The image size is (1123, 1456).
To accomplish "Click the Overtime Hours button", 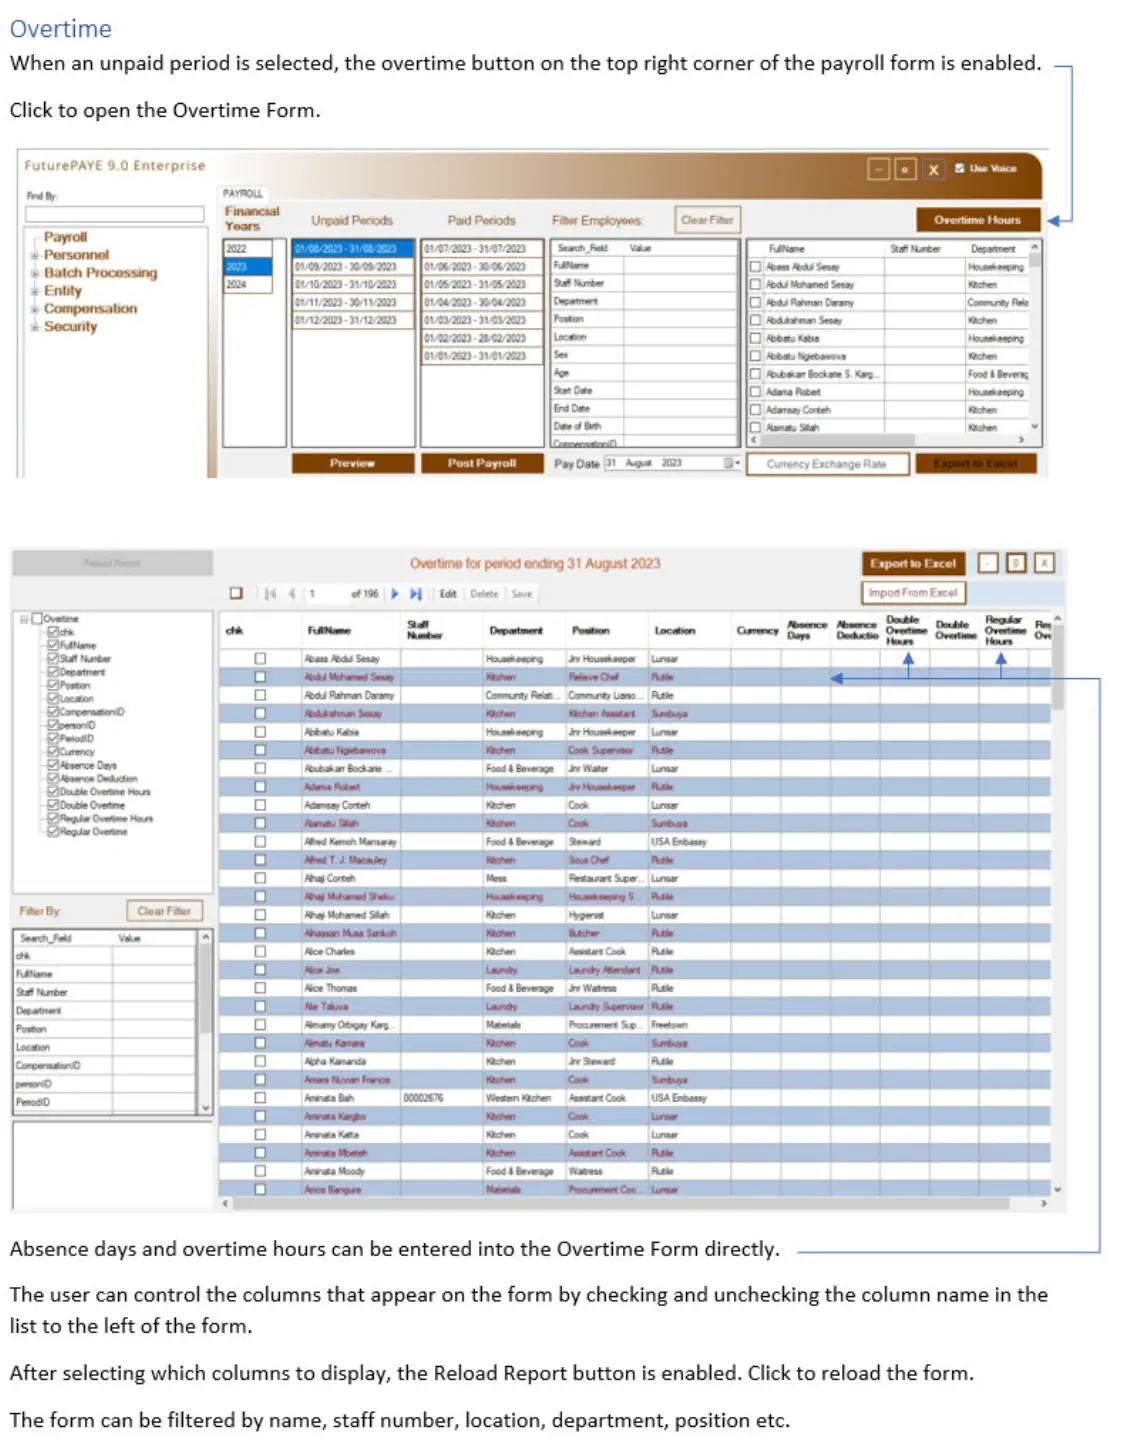I will click(x=977, y=220).
